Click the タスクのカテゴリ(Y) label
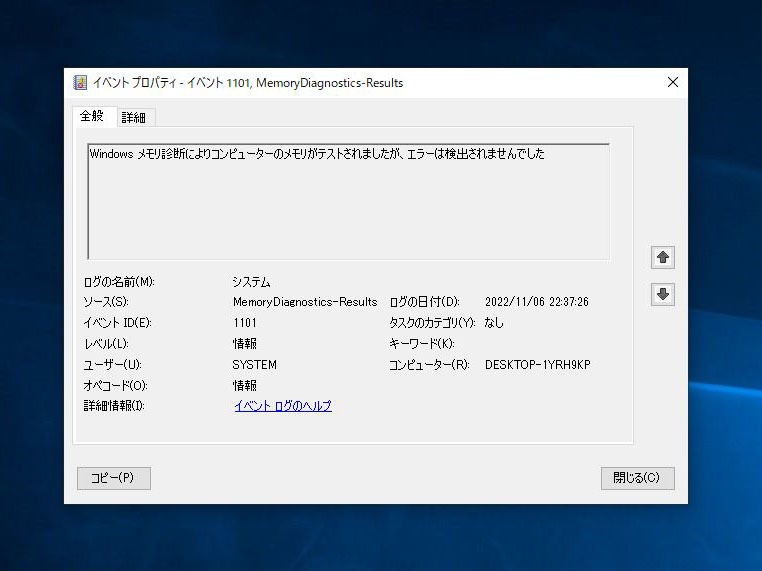 433,323
